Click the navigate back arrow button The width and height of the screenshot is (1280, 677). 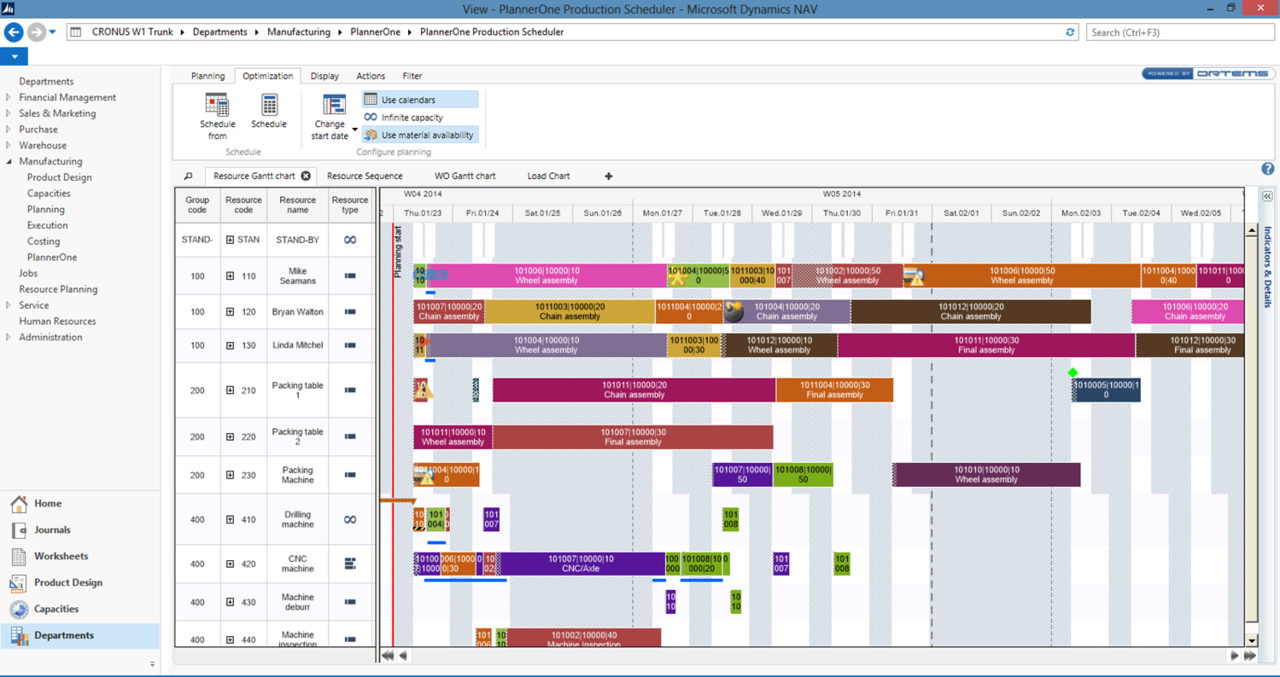click(14, 32)
